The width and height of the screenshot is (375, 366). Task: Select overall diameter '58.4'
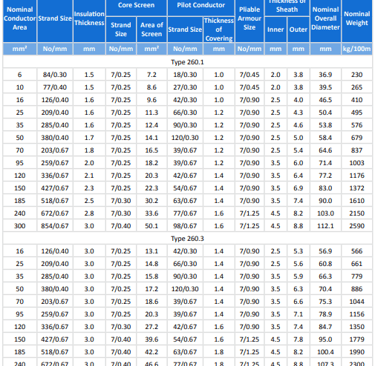[x=325, y=138]
